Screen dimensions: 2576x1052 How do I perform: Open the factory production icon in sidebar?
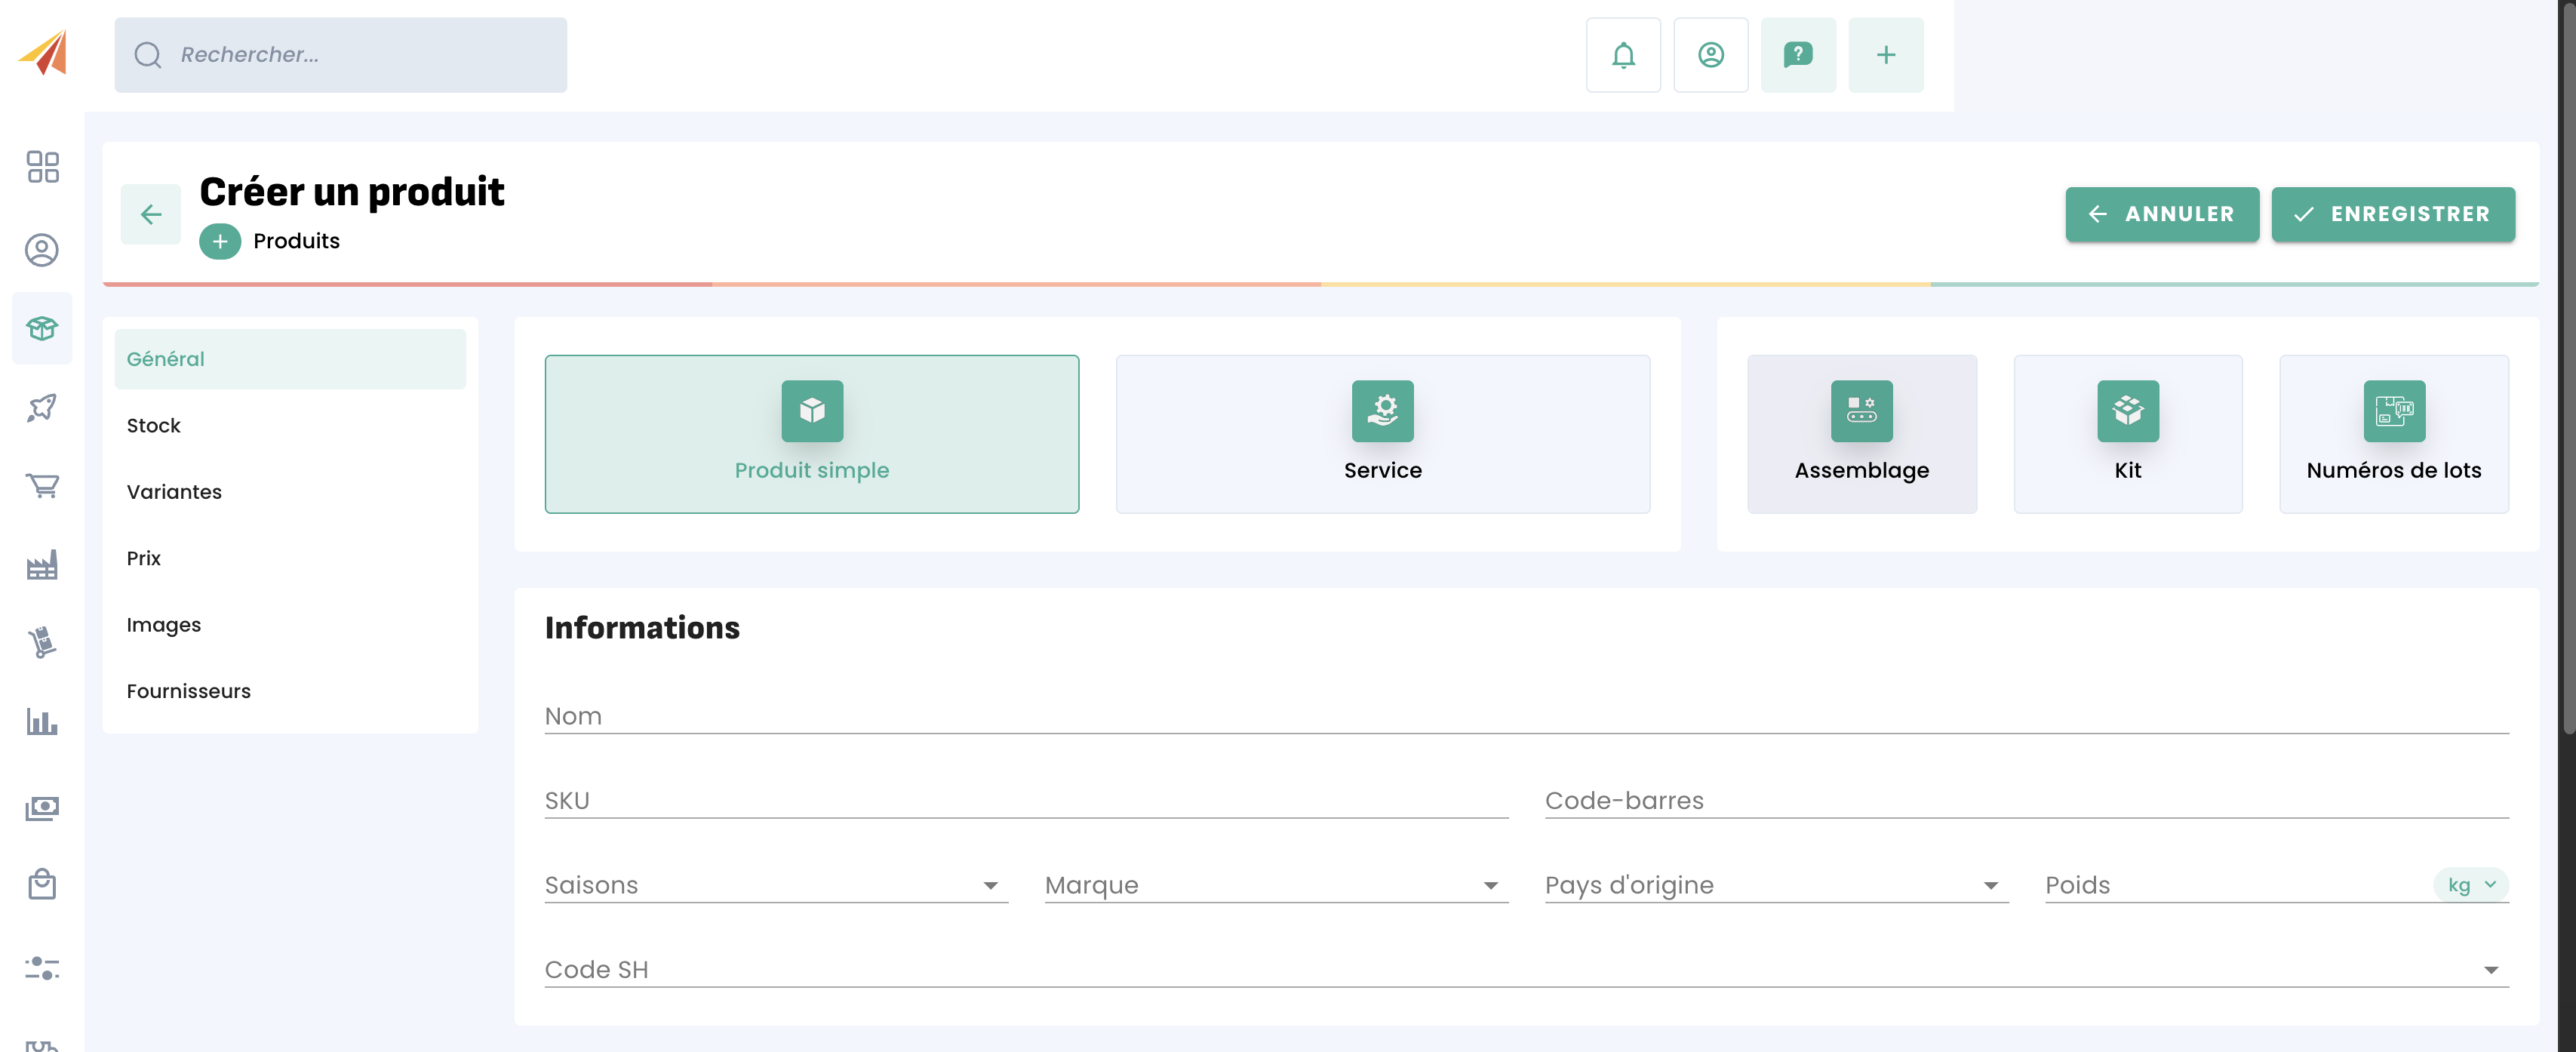pos(42,565)
